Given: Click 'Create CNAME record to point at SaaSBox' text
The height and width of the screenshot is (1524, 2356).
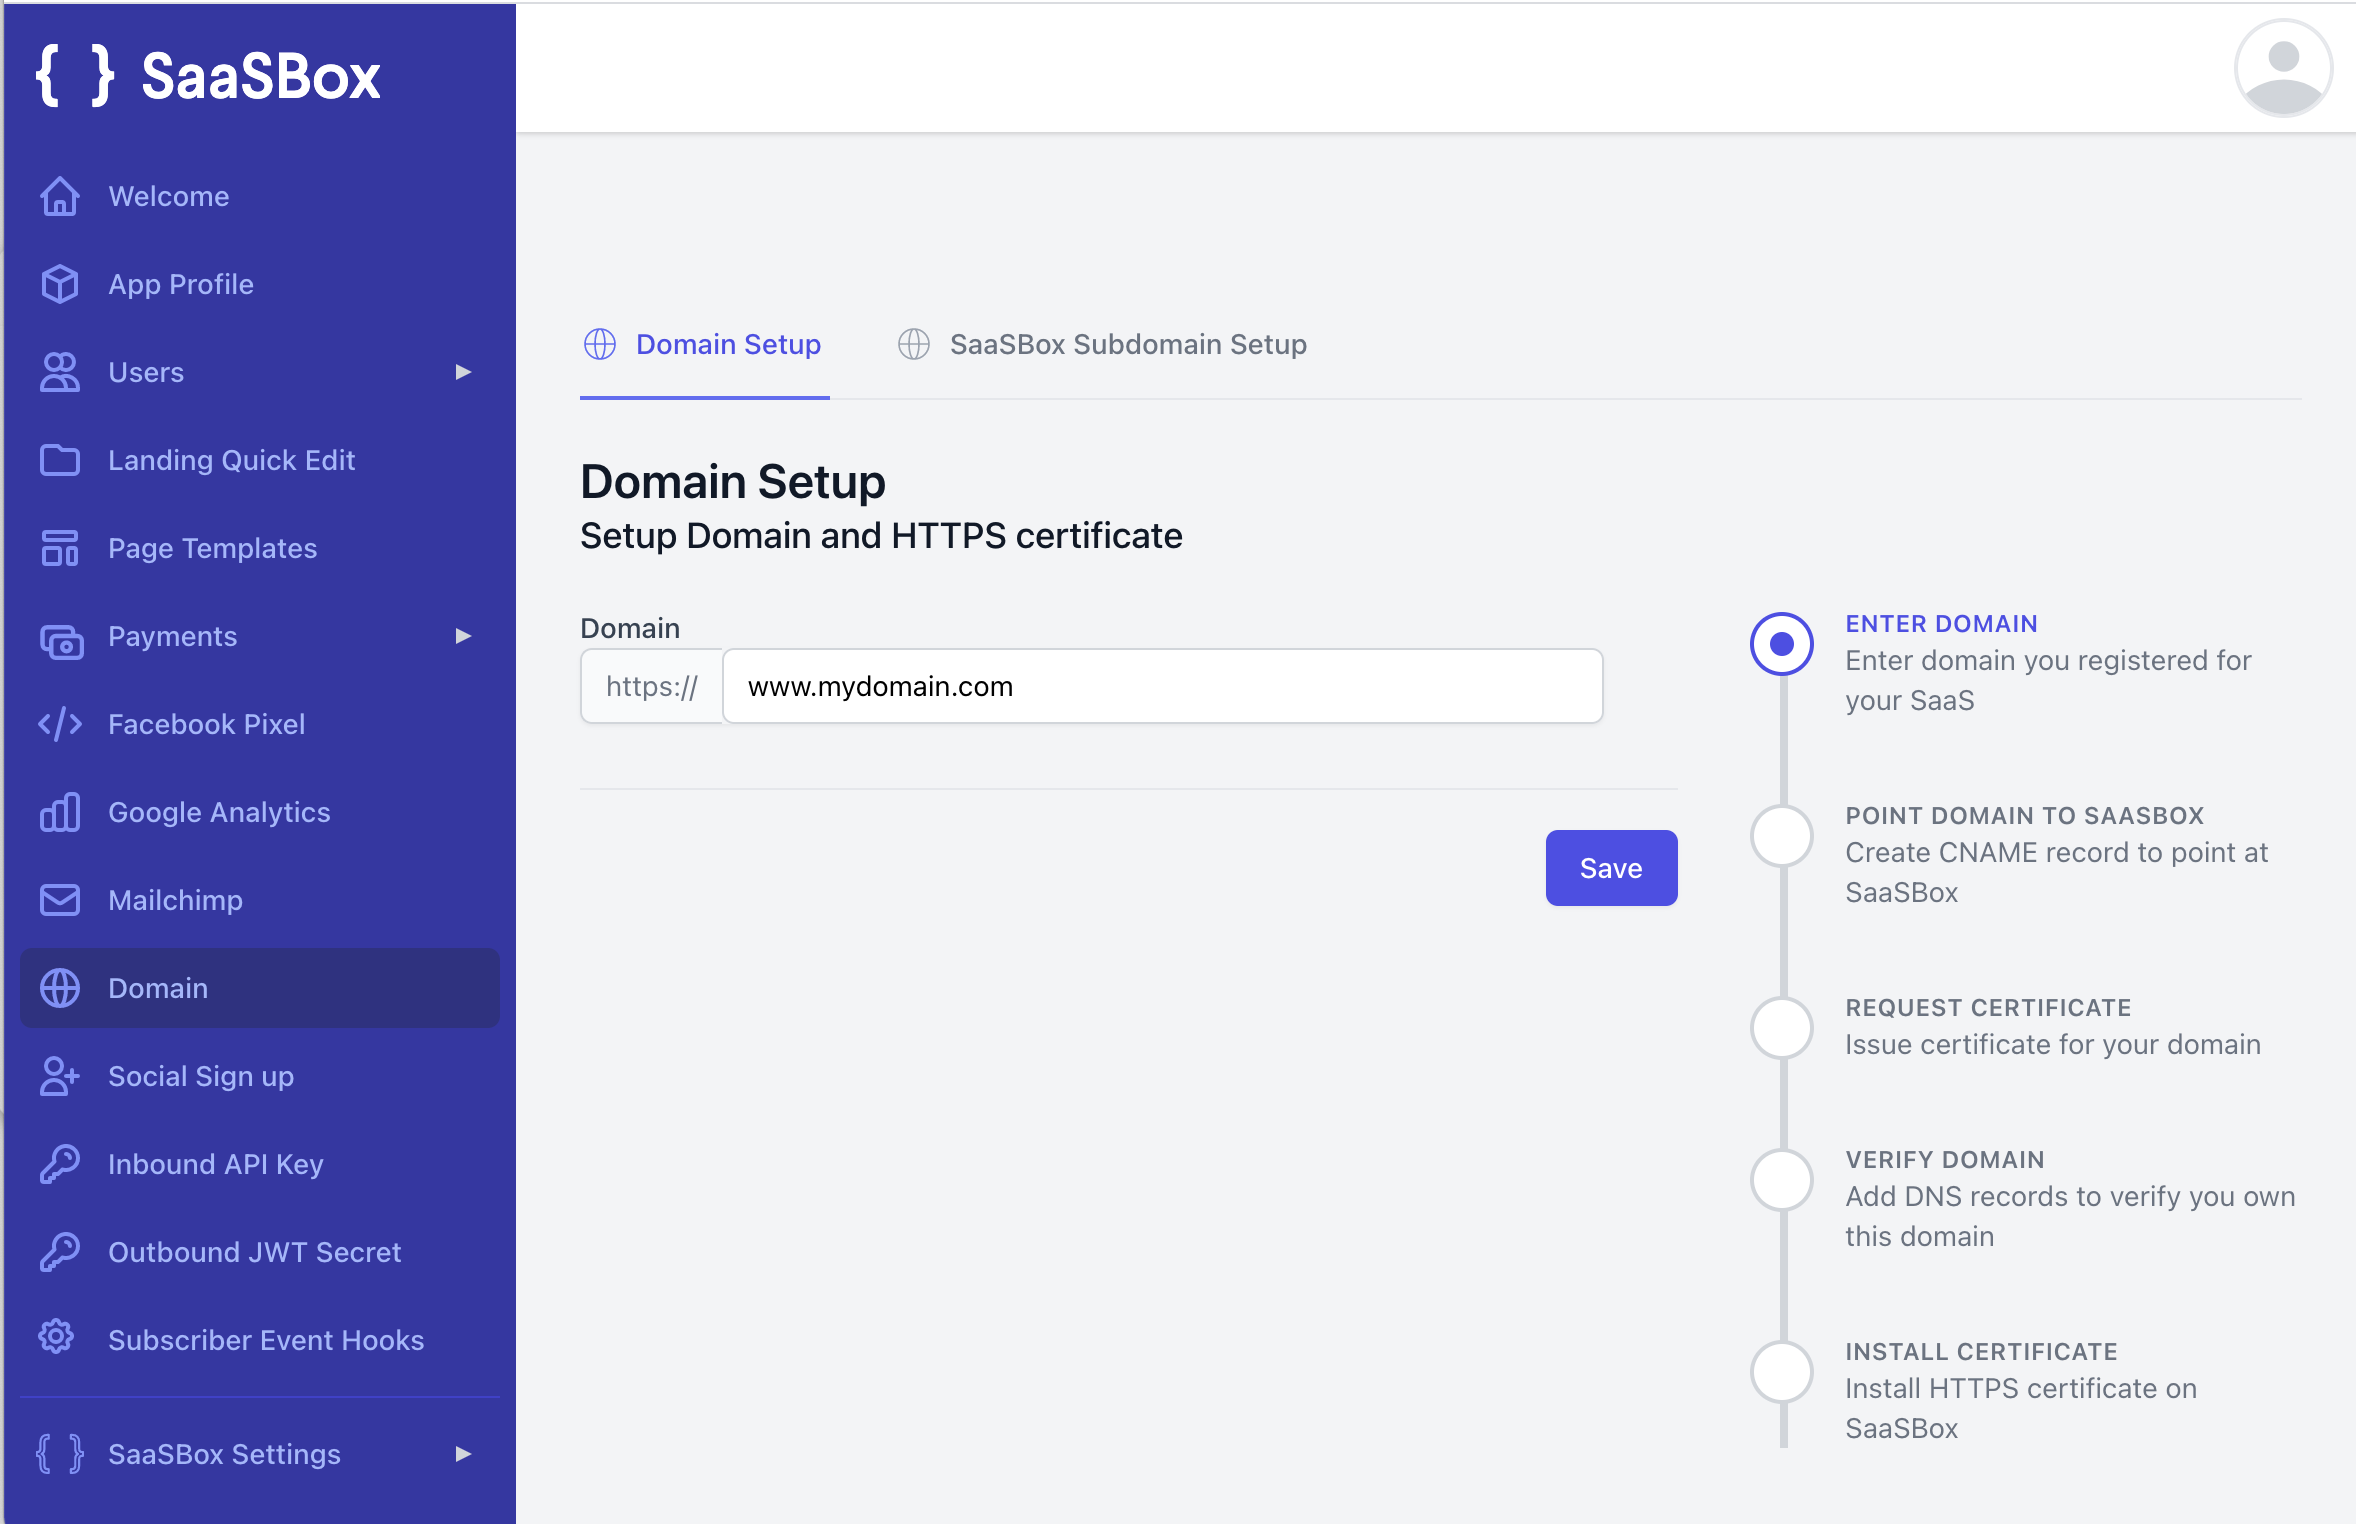Looking at the screenshot, I should [2056, 872].
